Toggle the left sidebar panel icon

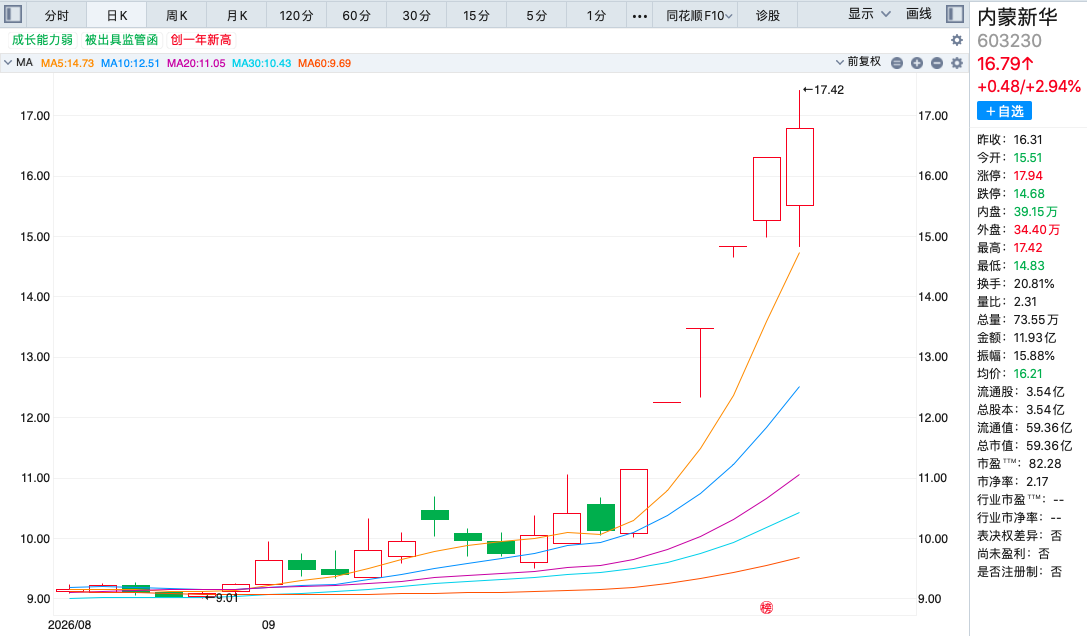click(x=13, y=14)
